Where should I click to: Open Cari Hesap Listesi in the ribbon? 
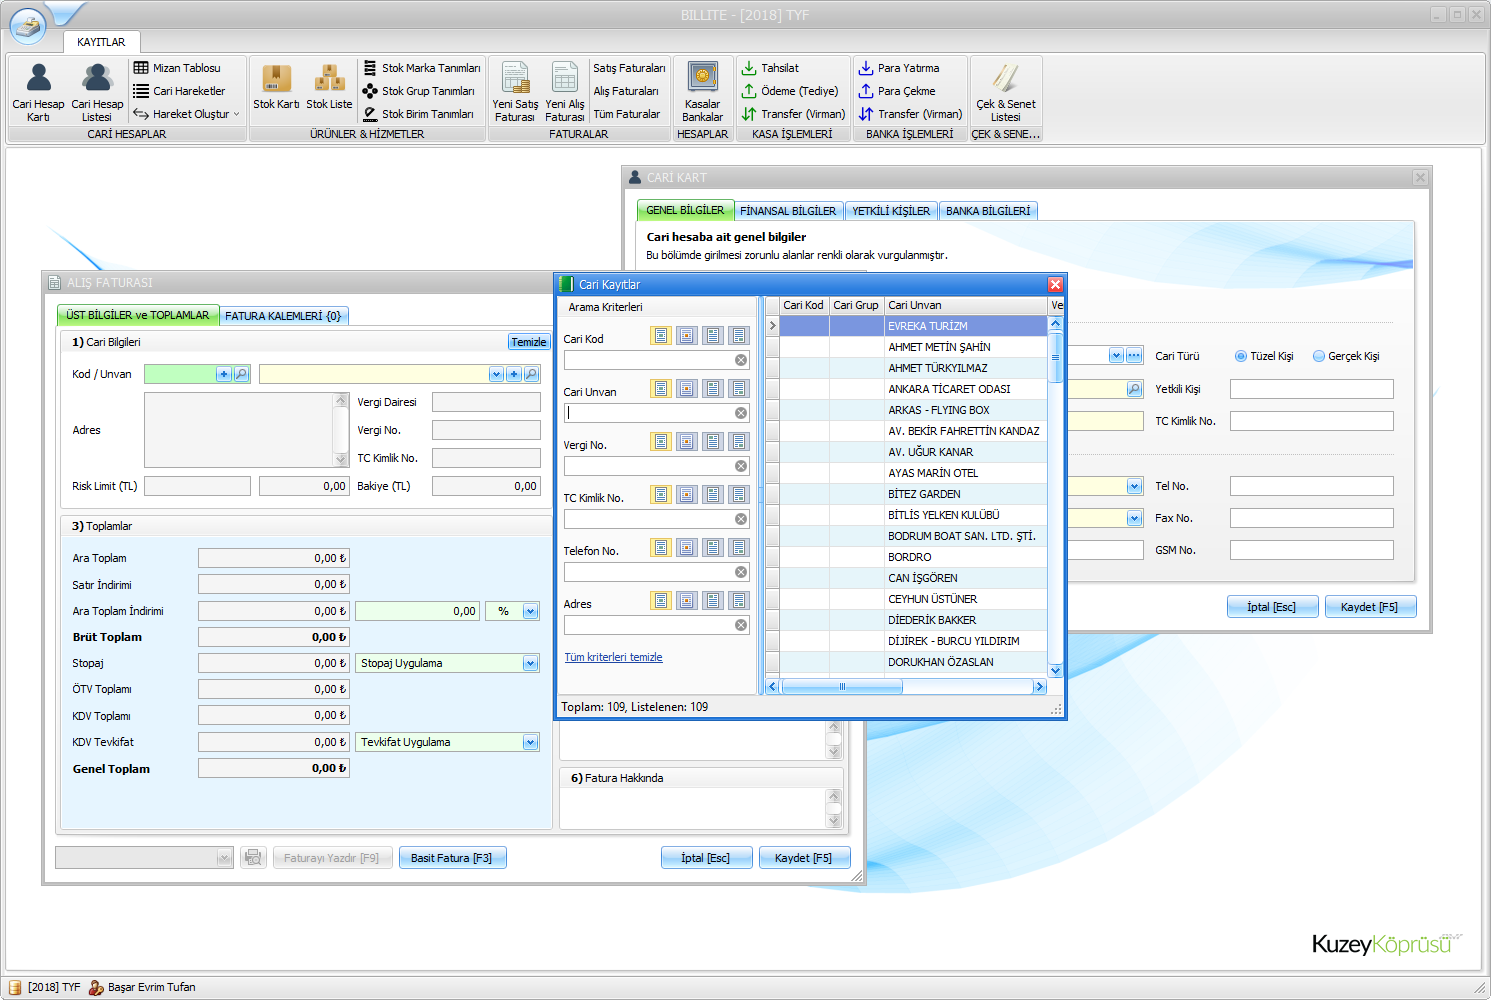coord(97,92)
